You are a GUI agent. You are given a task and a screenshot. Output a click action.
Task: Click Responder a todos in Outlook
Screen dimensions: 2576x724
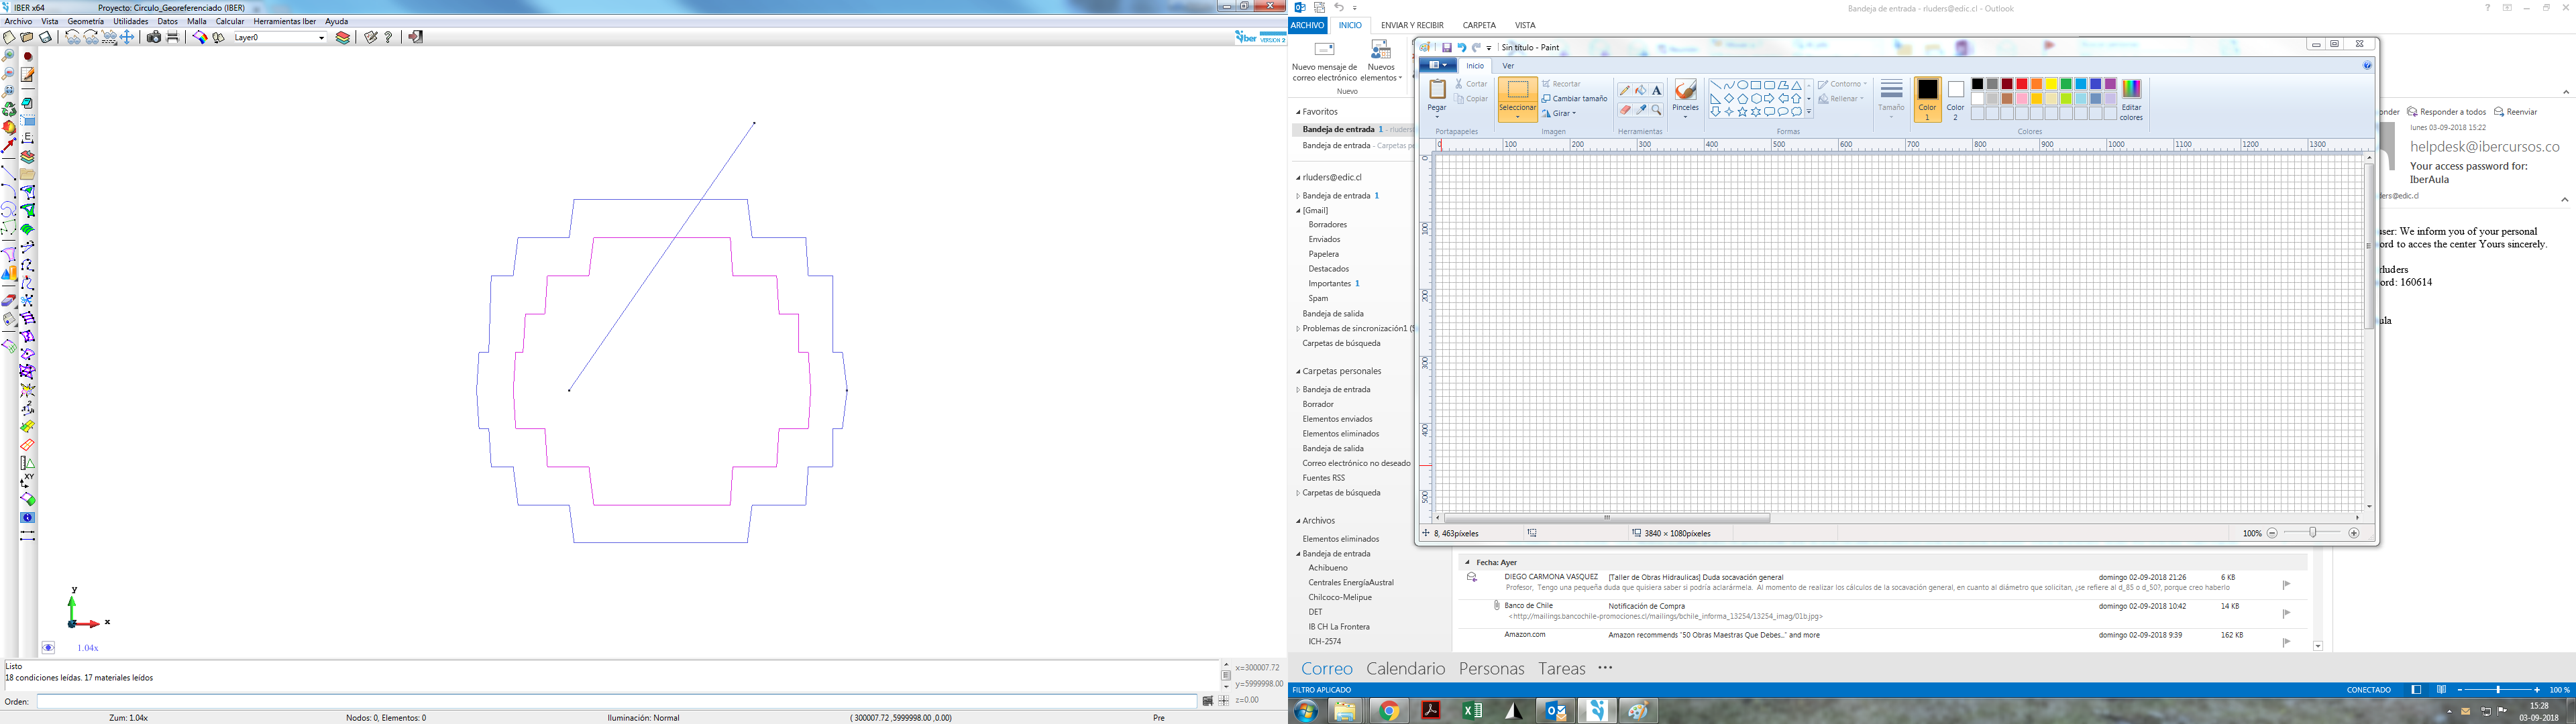pos(2446,112)
